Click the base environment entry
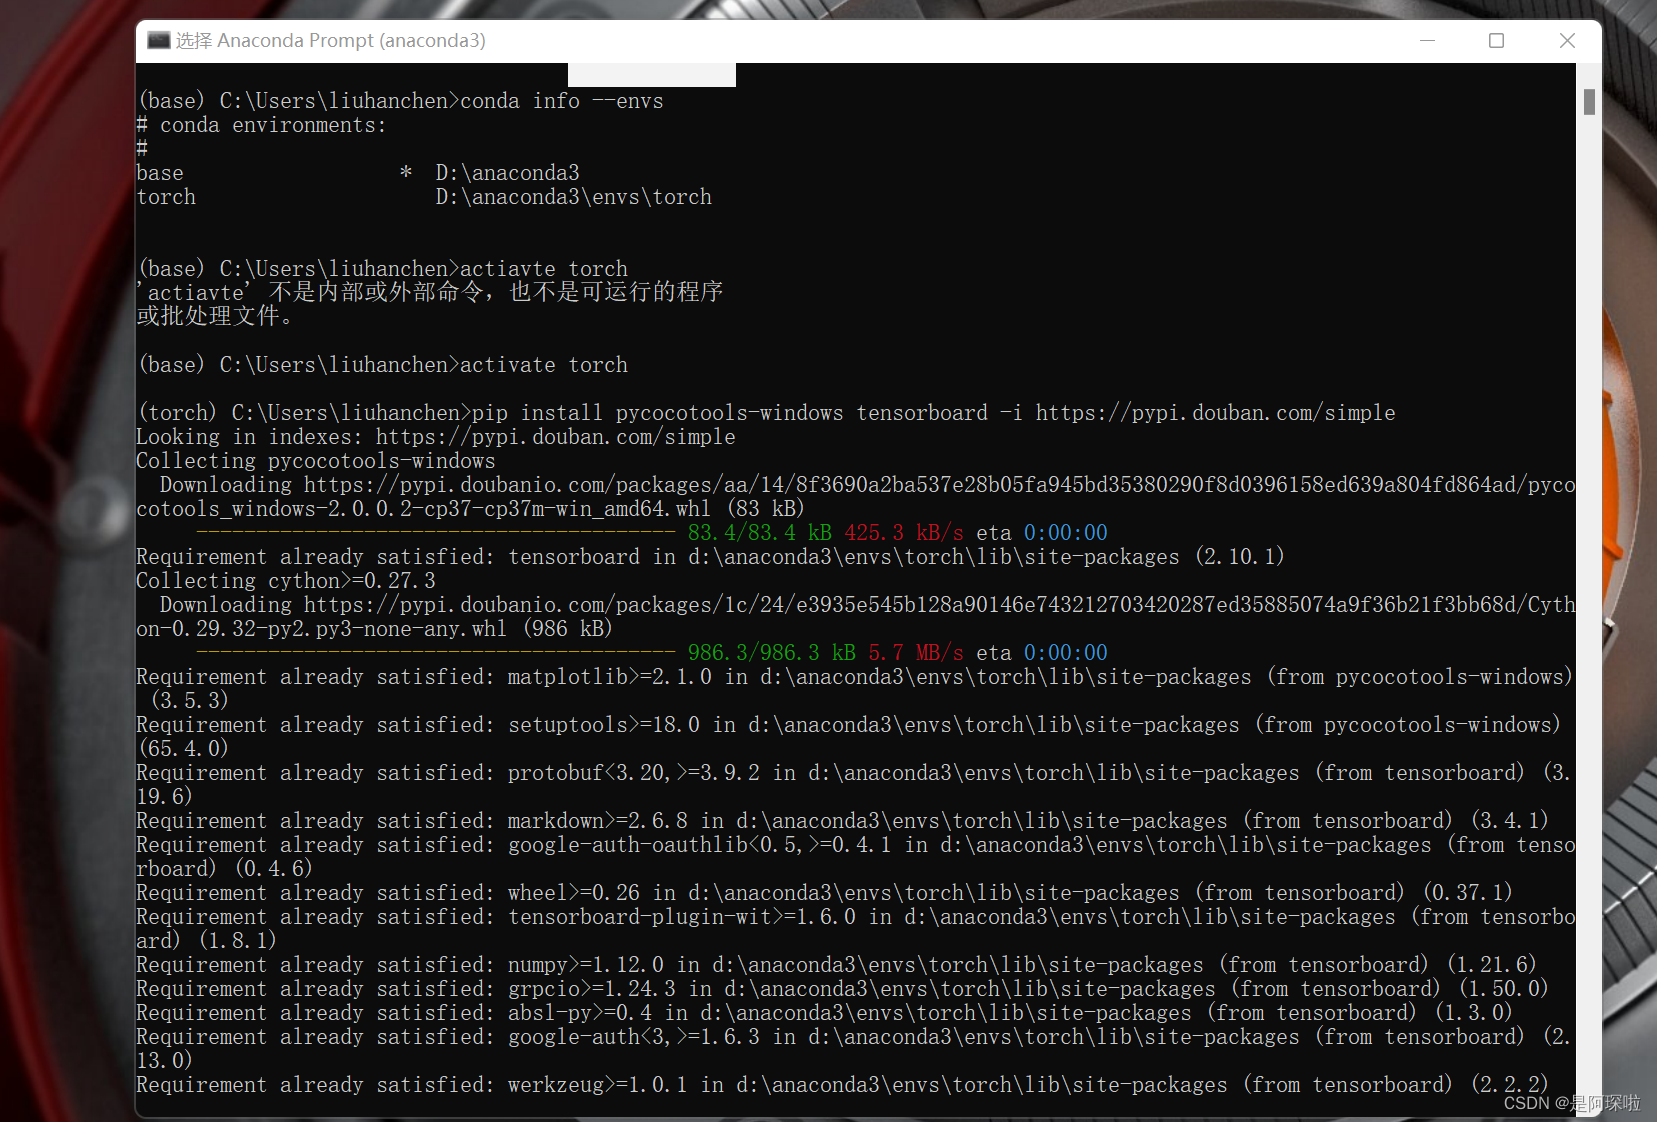1657x1122 pixels. tap(161, 172)
